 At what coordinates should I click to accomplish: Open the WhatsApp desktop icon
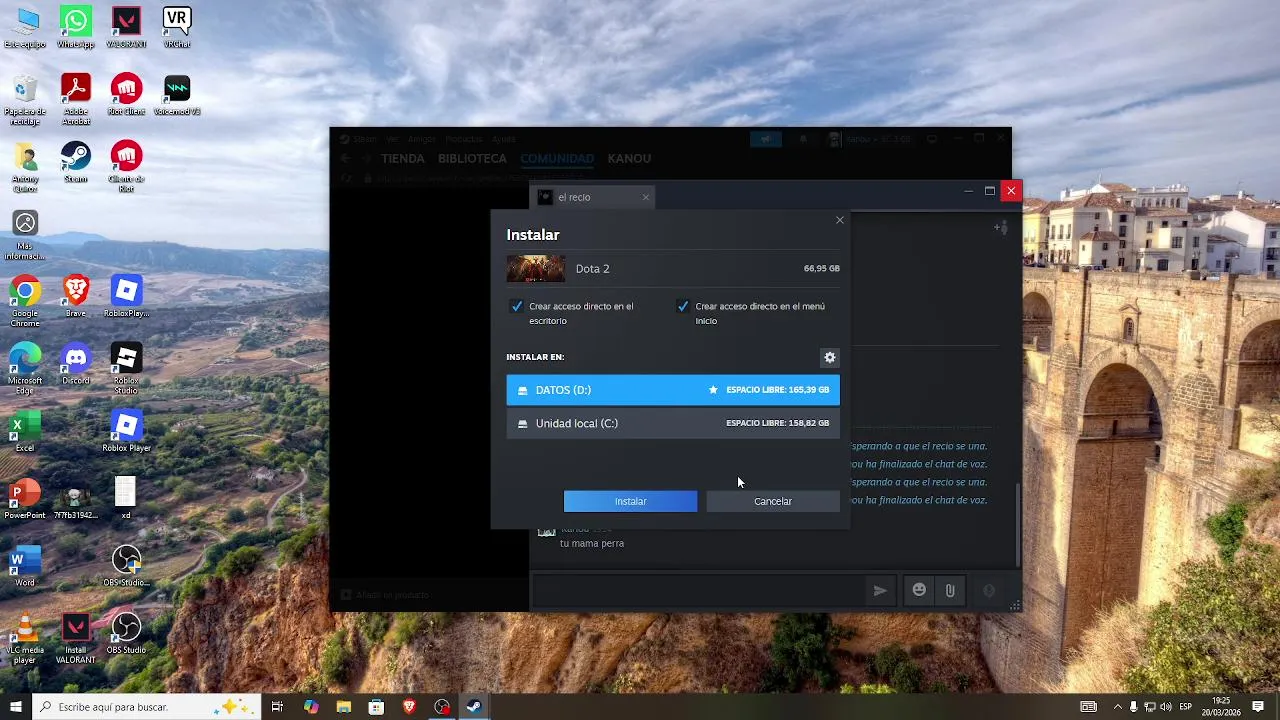75,28
